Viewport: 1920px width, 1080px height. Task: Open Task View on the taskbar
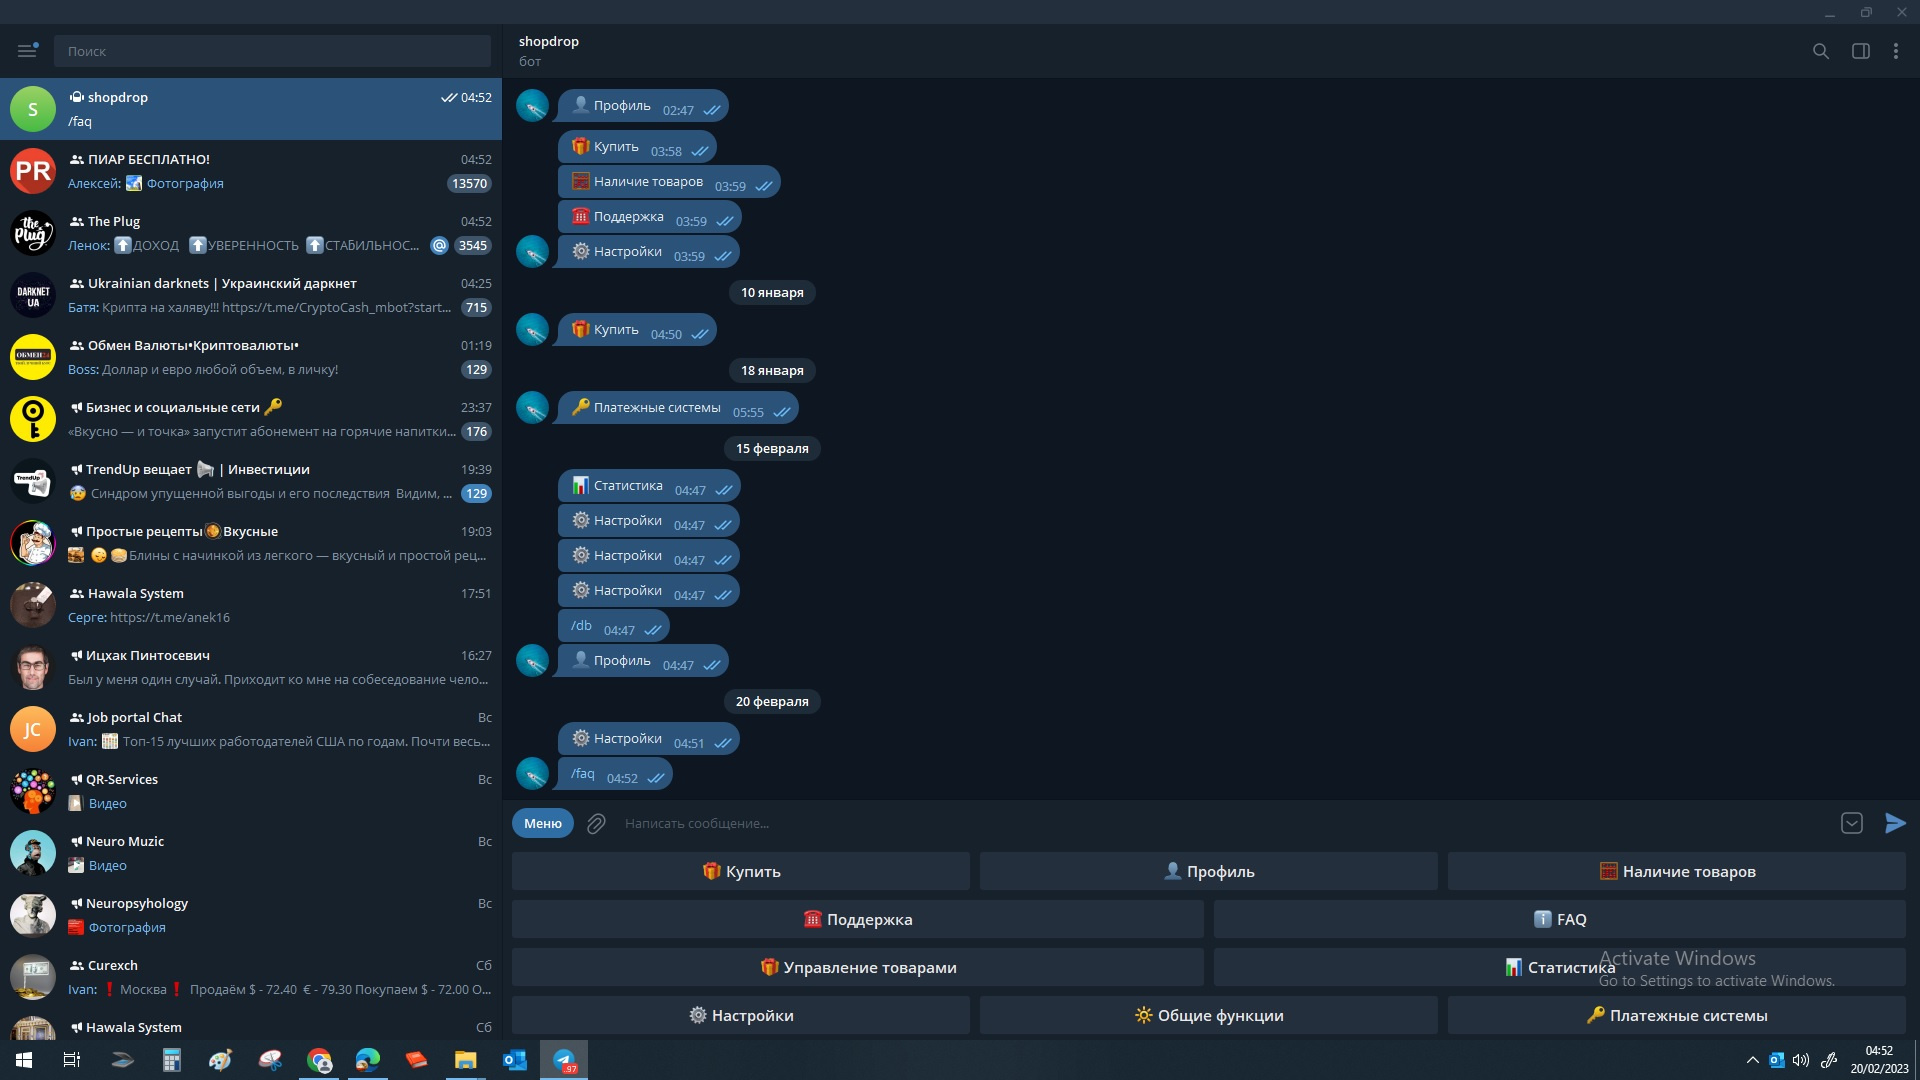[x=72, y=1060]
